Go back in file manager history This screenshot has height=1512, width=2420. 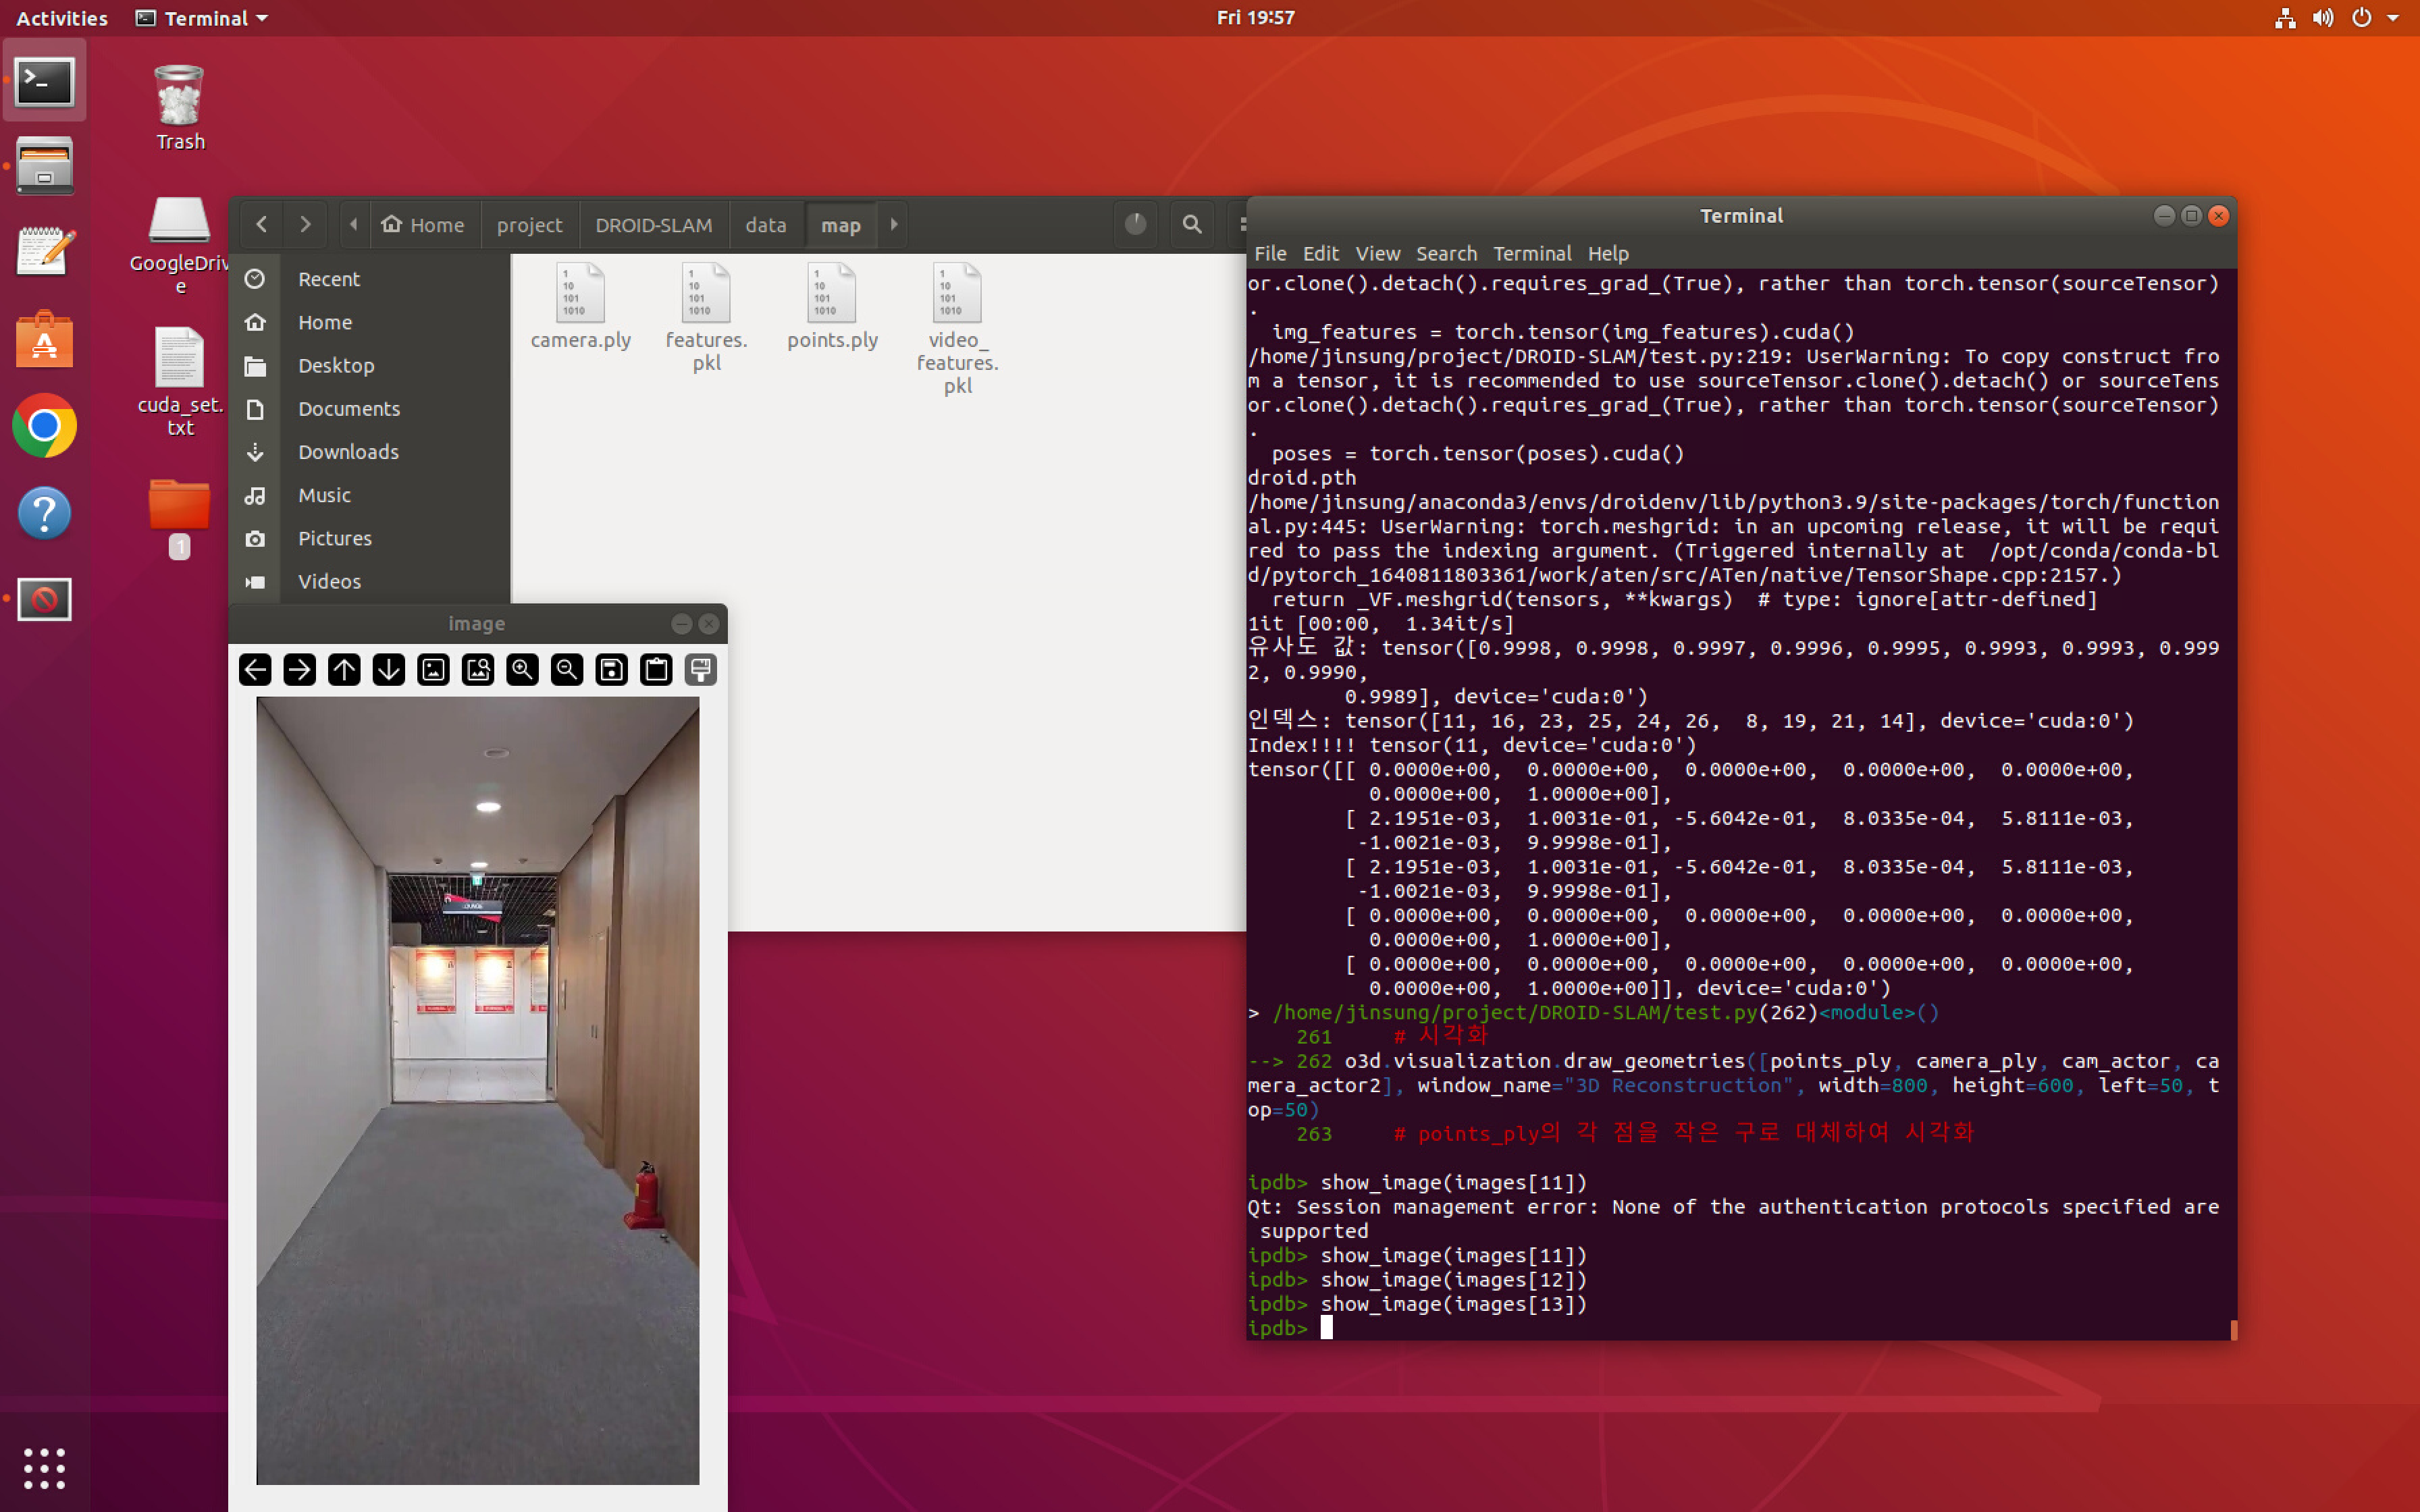tap(262, 225)
